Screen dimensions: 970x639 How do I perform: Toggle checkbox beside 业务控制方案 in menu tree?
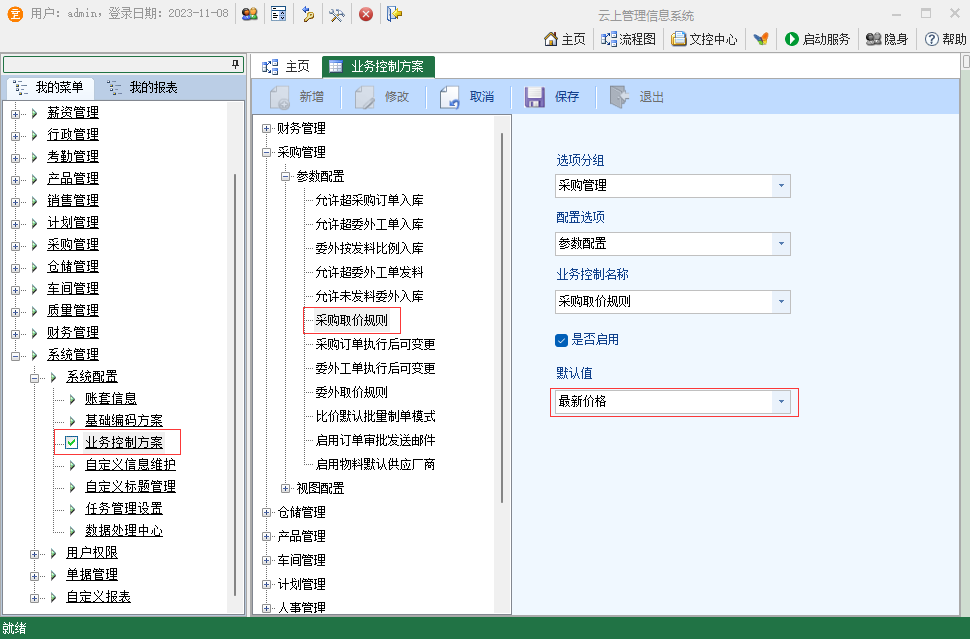tap(71, 442)
